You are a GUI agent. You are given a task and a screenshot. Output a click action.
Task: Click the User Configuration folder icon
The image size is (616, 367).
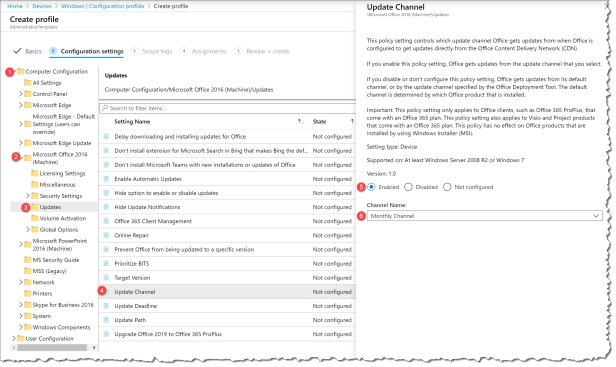pyautogui.click(x=20, y=338)
